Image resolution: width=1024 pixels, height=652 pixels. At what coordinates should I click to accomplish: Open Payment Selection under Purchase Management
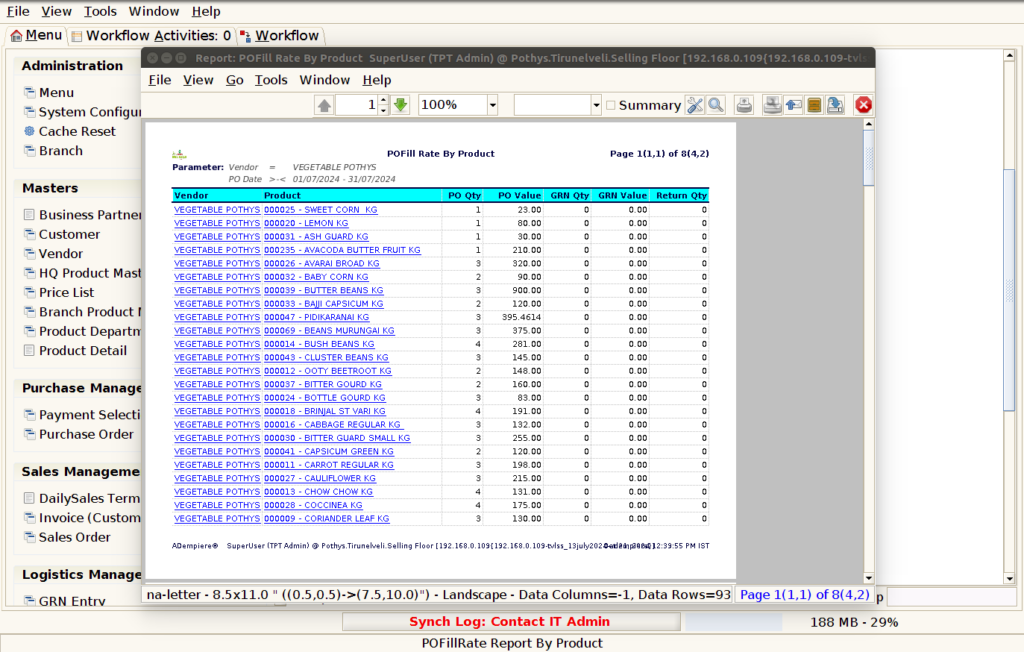click(82, 415)
